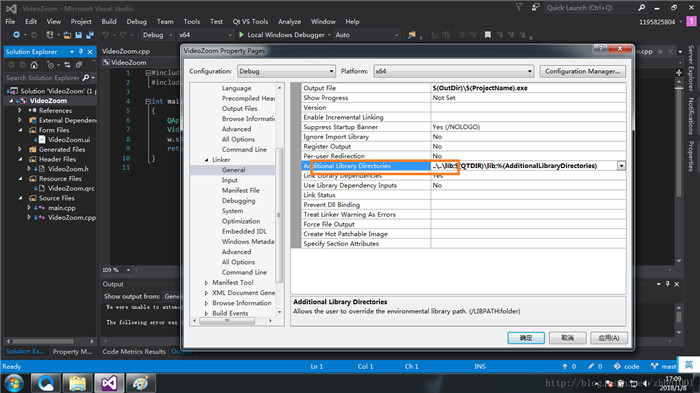Image resolution: width=700 pixels, height=393 pixels.
Task: Open file explorer from the taskbar
Action: click(x=77, y=383)
